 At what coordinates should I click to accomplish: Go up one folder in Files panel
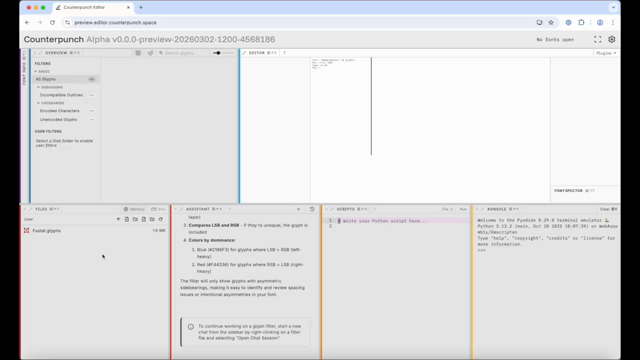118,219
